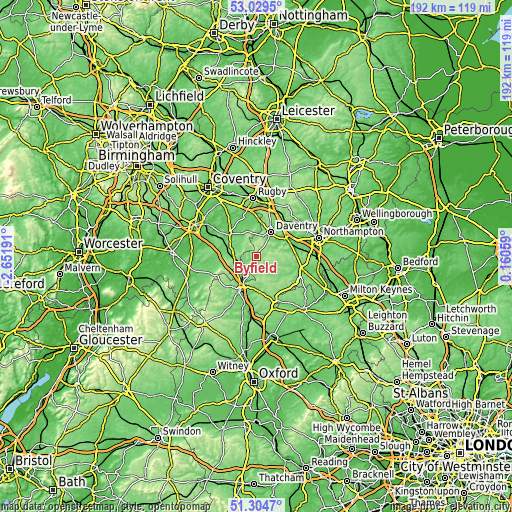Image resolution: width=512 pixels, height=512 pixels.
Task: Click the Daventry town marker circle
Action: (x=271, y=232)
